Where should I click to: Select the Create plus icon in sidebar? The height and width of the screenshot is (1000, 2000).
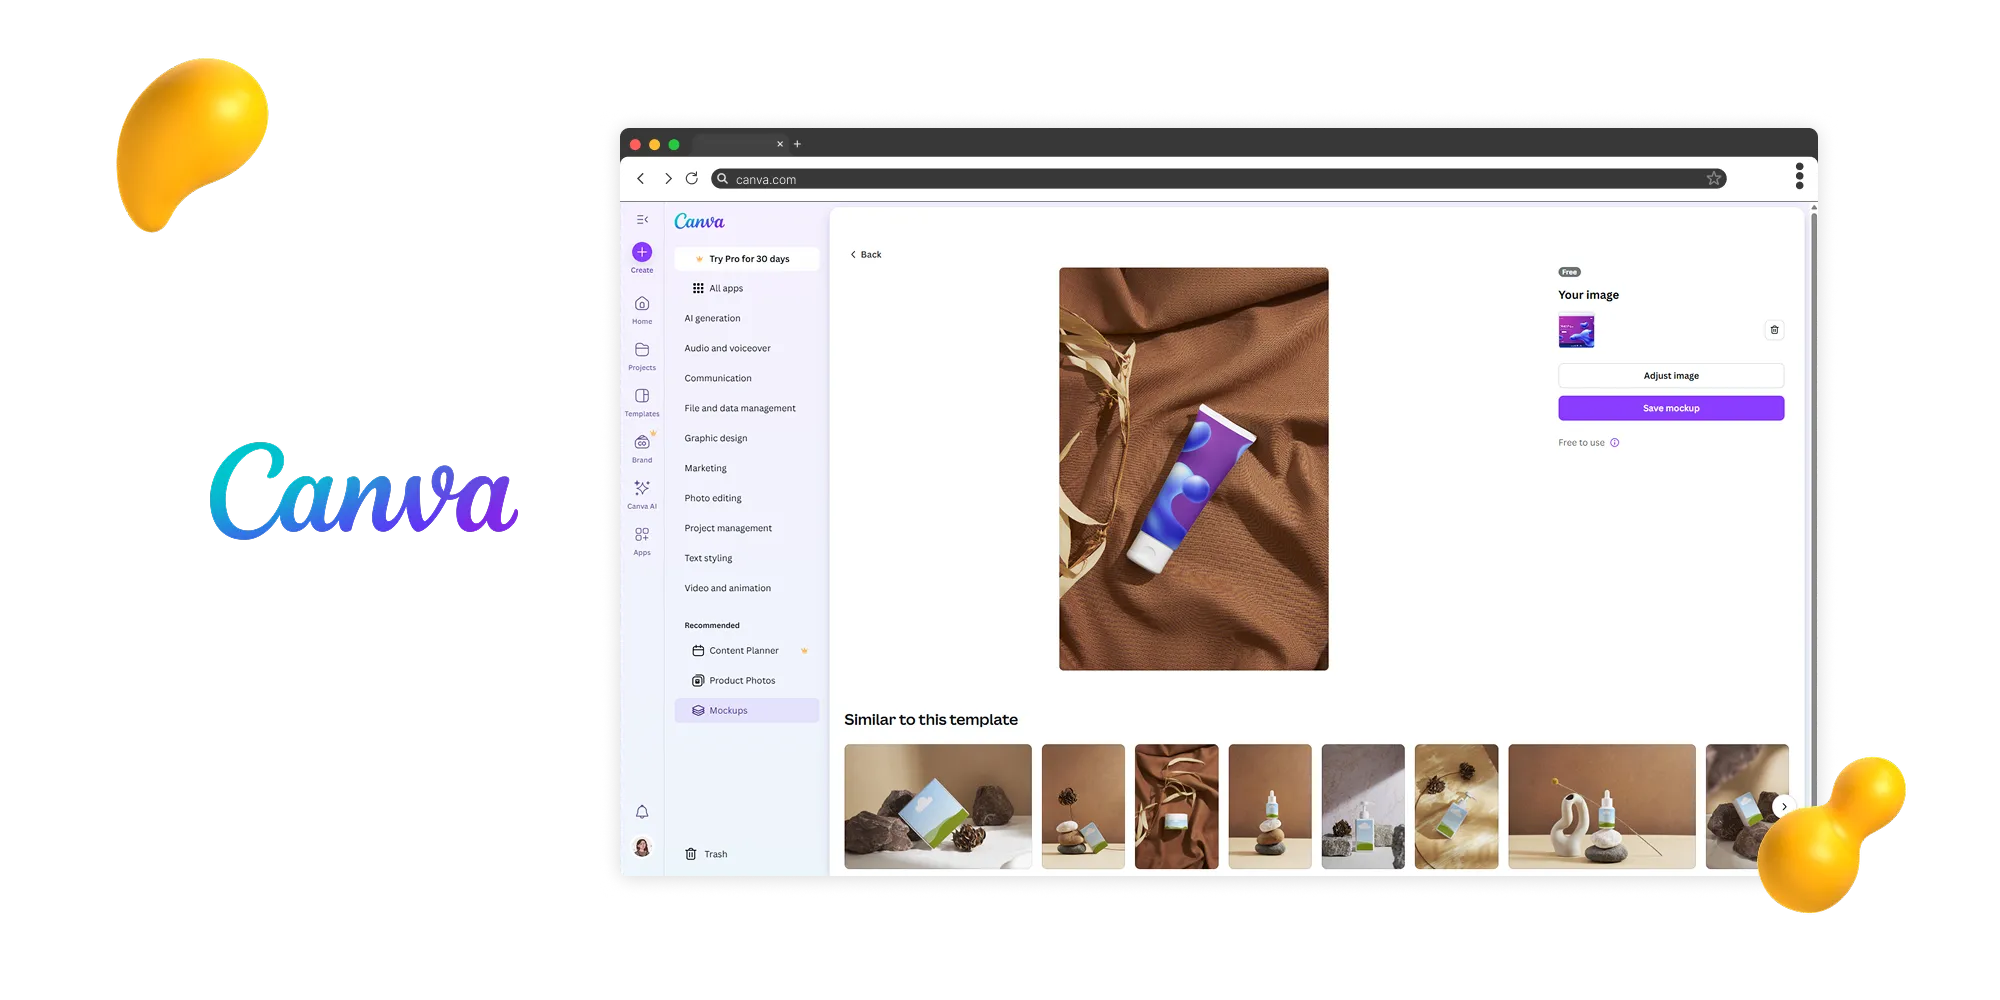[x=641, y=253]
